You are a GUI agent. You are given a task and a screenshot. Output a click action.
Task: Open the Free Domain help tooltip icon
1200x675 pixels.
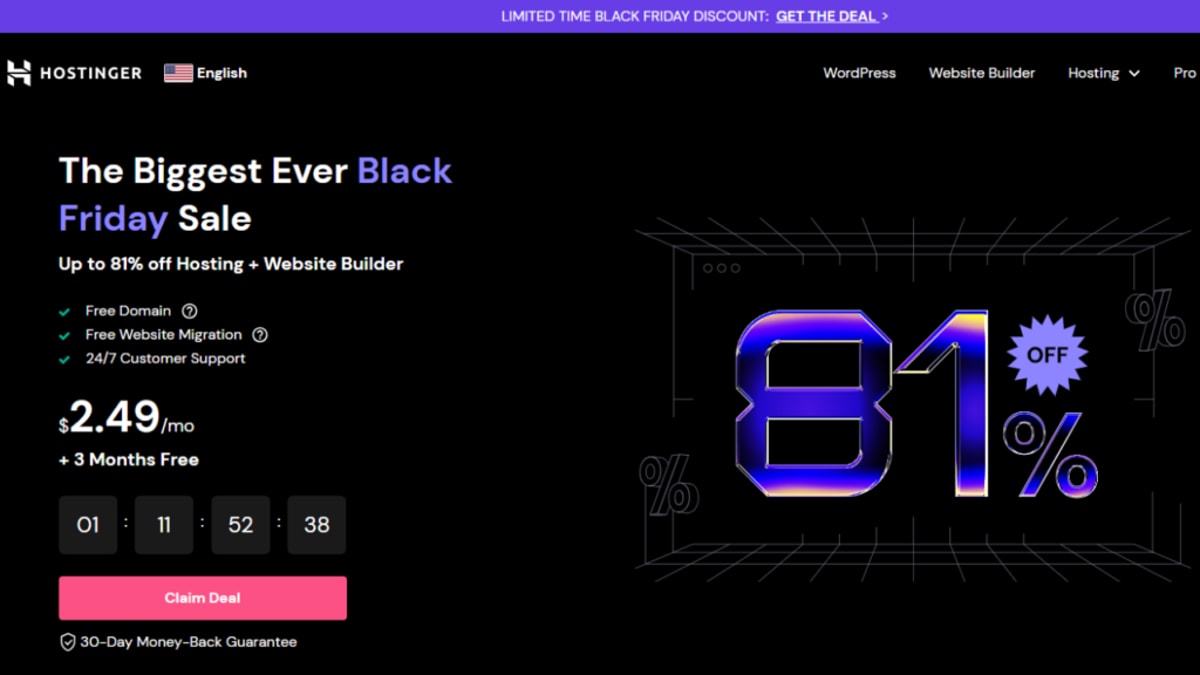[x=190, y=310]
